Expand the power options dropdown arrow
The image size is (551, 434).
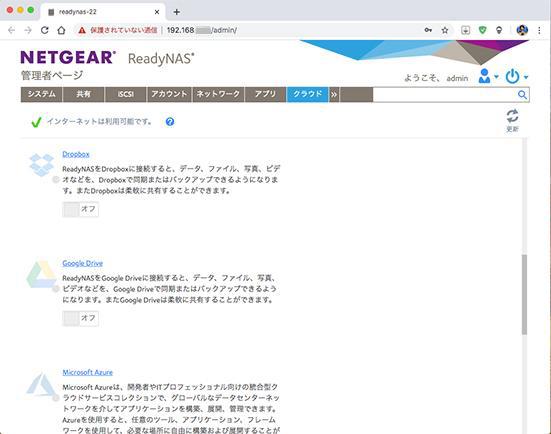pyautogui.click(x=526, y=77)
